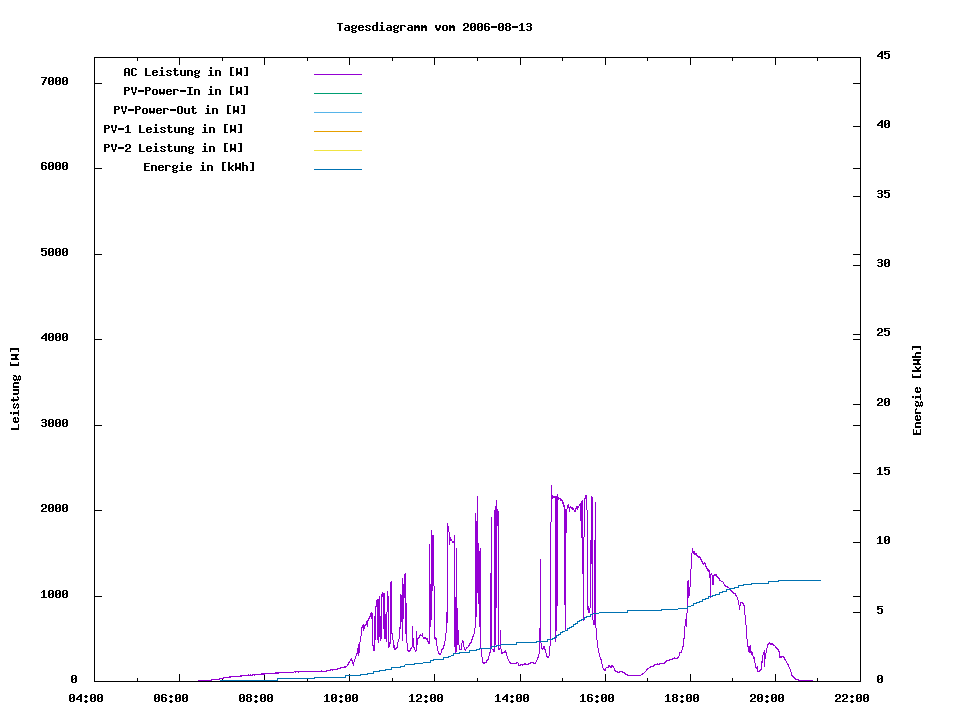The image size is (960, 720).
Task: Click the left axis title Leistung [W]
Action: tap(16, 389)
